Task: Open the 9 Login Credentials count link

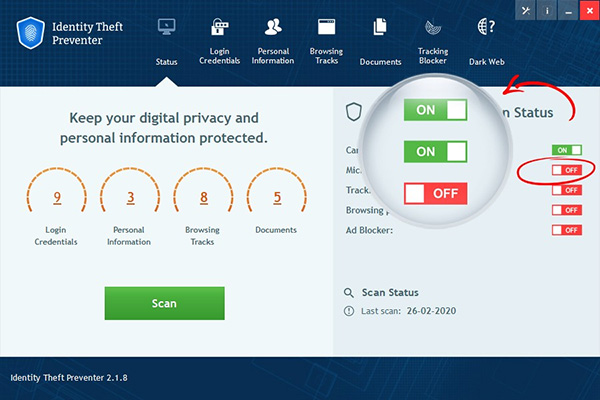Action: [57, 197]
